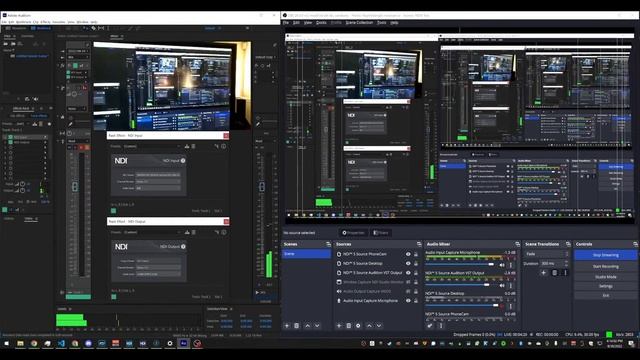
Task: Unmute NDI 5 Source Desktop in mixer
Action: coord(502,306)
